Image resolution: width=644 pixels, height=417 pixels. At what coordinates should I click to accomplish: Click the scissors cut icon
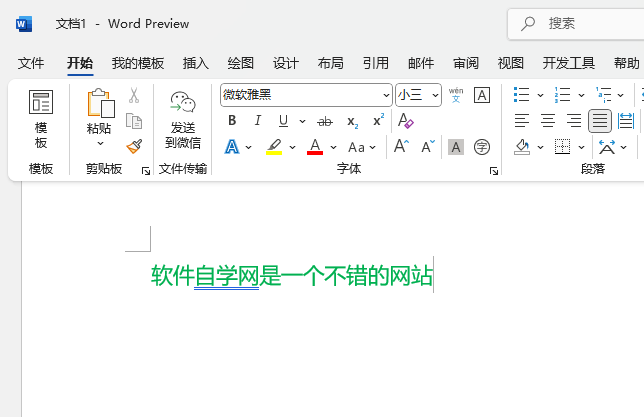[x=134, y=95]
